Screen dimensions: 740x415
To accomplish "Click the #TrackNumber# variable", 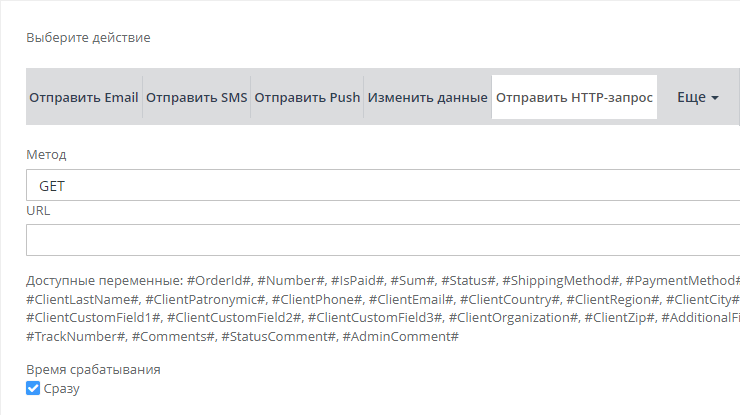I will tap(75, 337).
